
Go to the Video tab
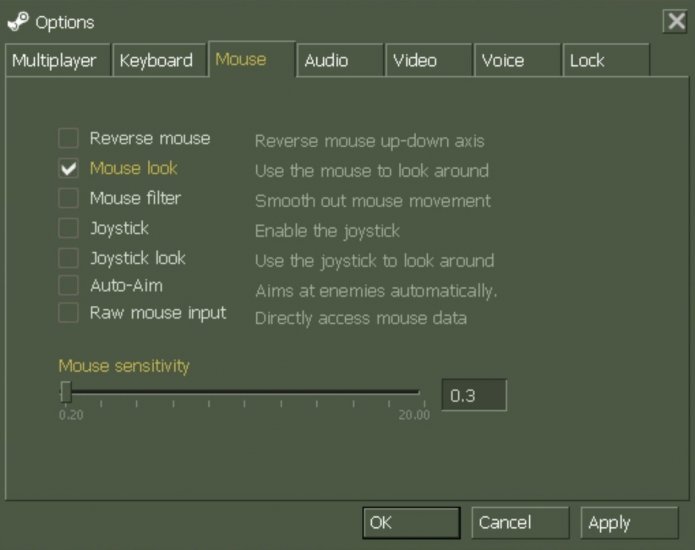point(414,61)
